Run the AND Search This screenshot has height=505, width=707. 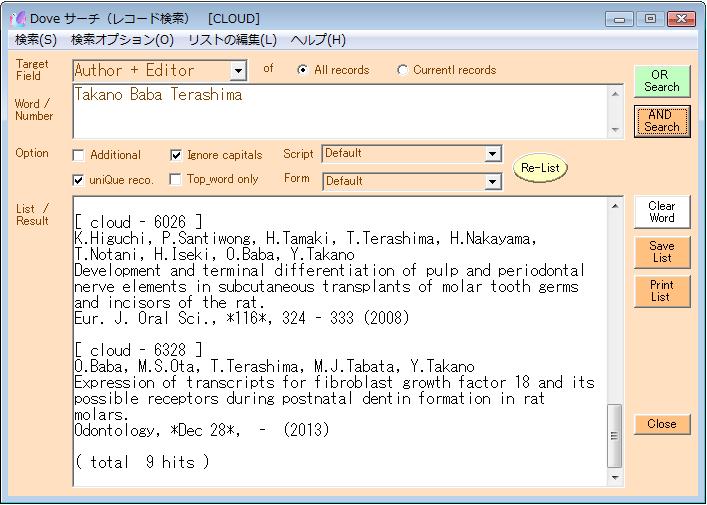click(661, 121)
